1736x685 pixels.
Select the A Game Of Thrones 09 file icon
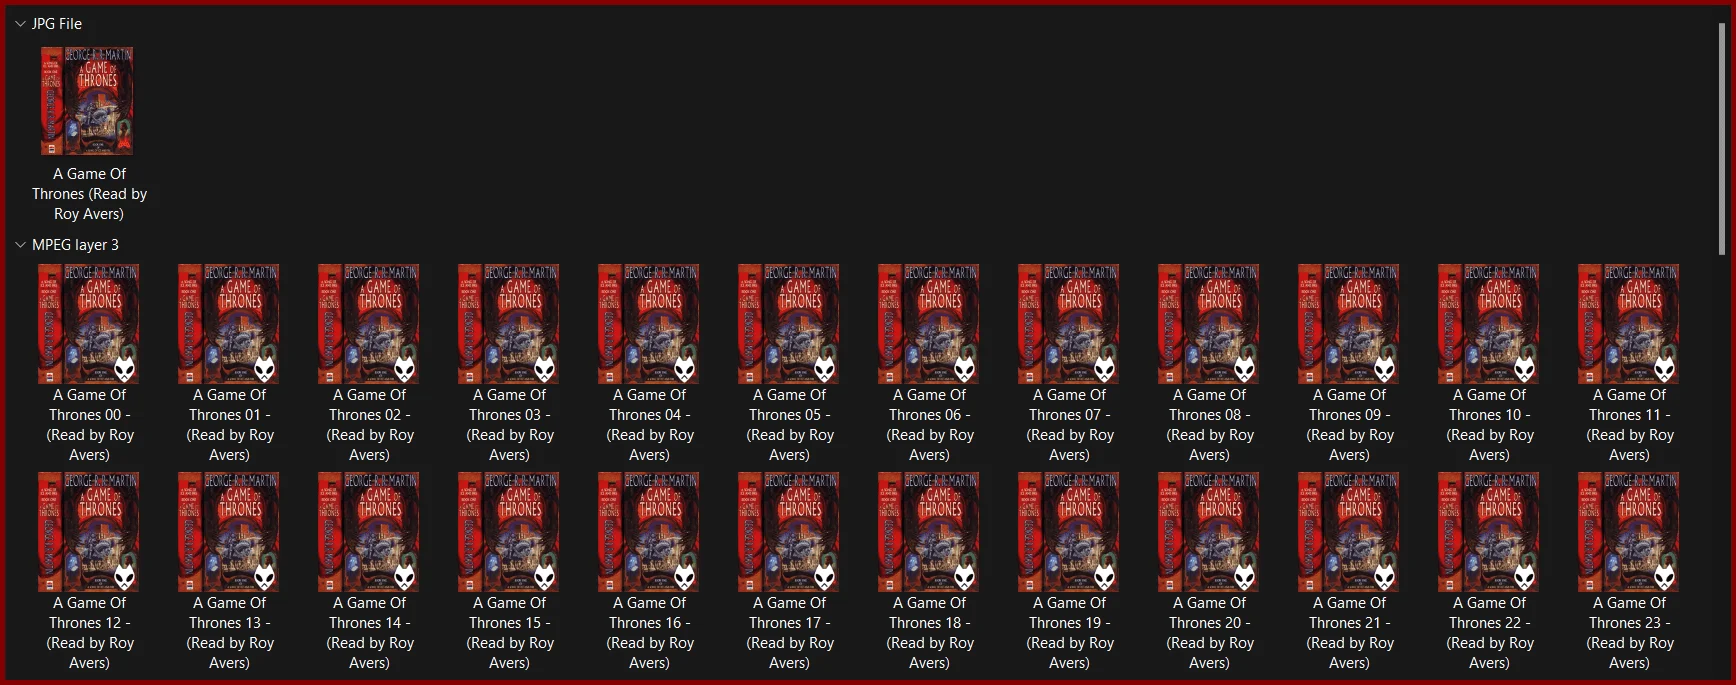tap(1349, 324)
